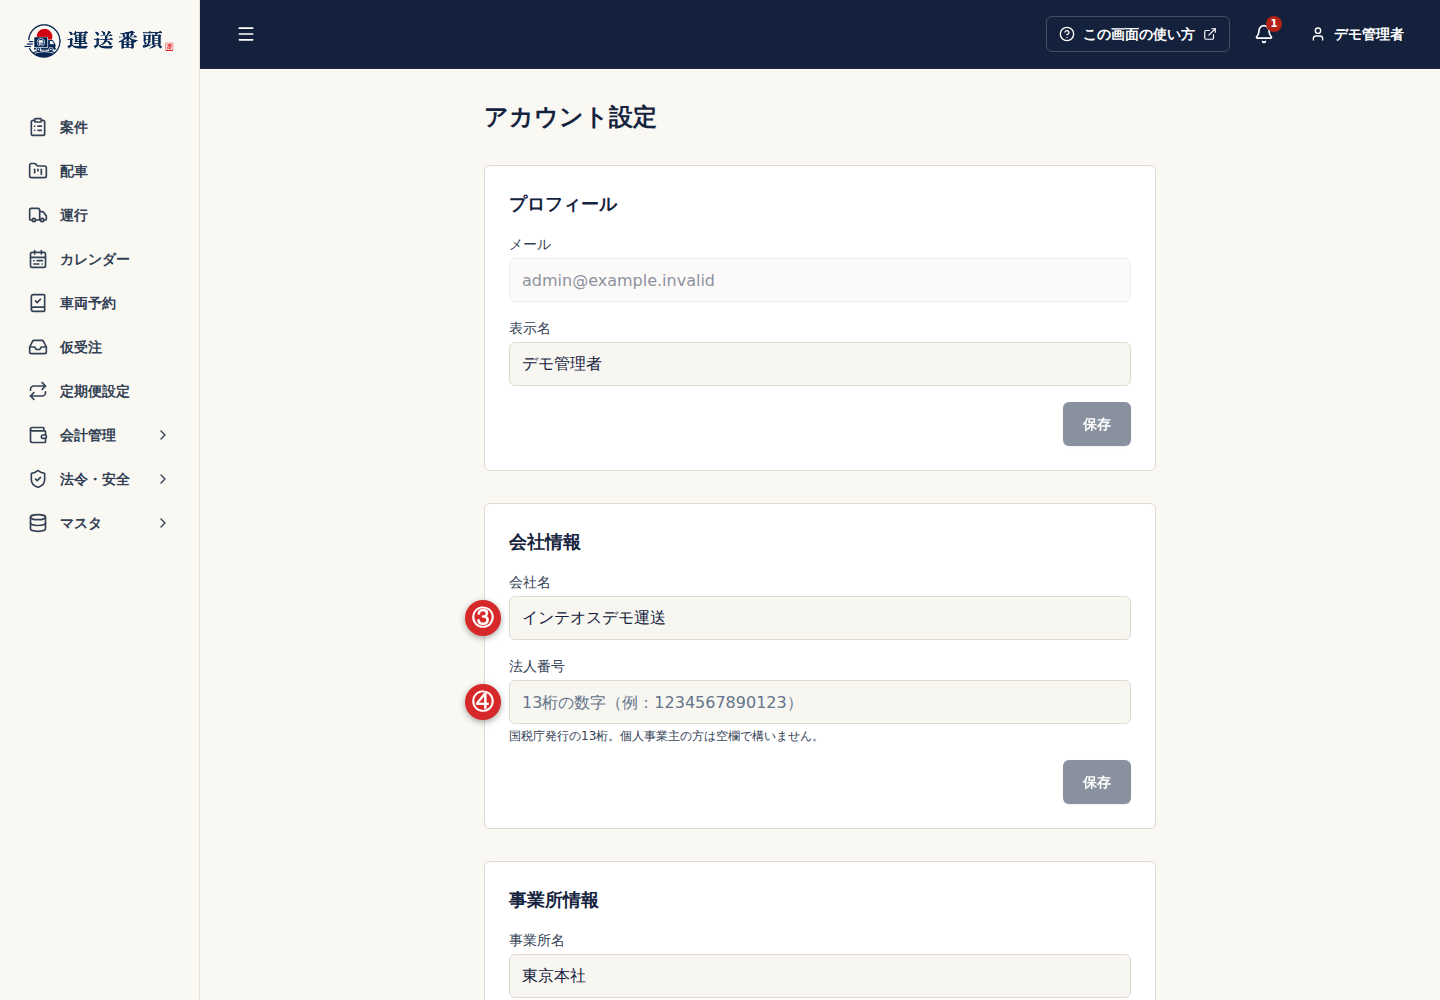This screenshot has width=1440, height=1000.
Task: Expand the 会計管理 chevron
Action: point(163,435)
